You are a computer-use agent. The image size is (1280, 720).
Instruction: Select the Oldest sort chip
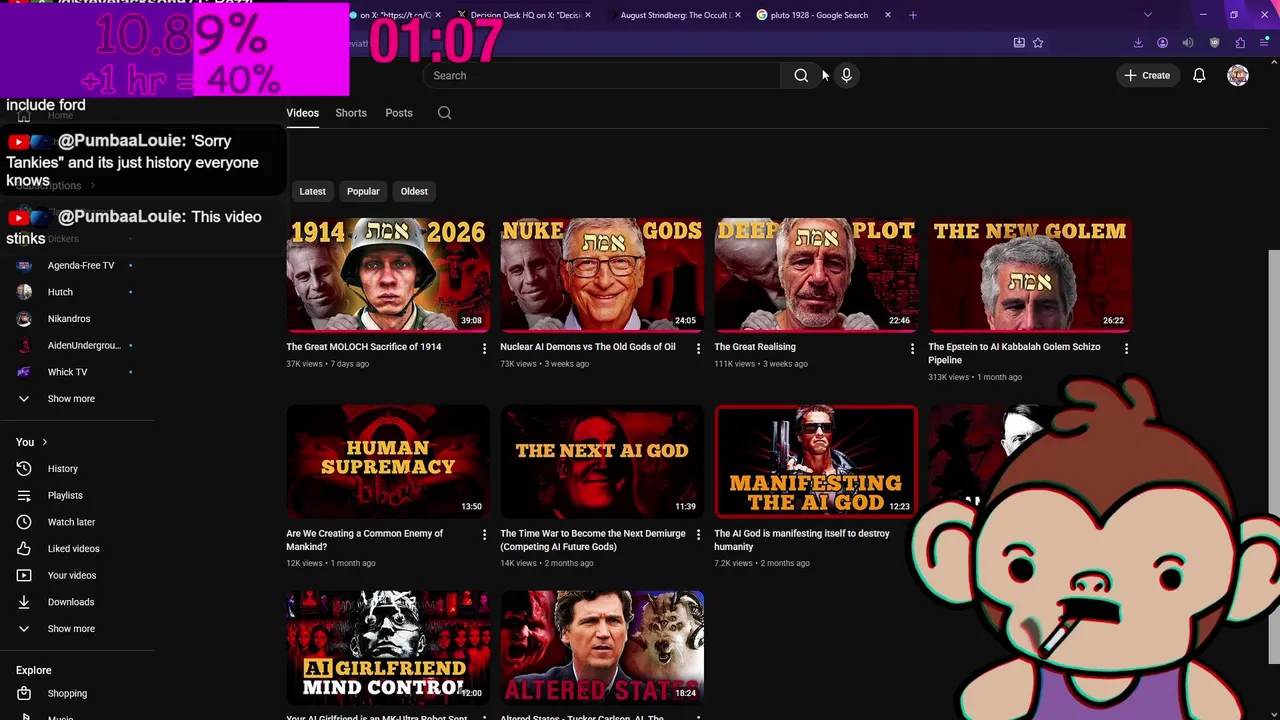tap(414, 191)
